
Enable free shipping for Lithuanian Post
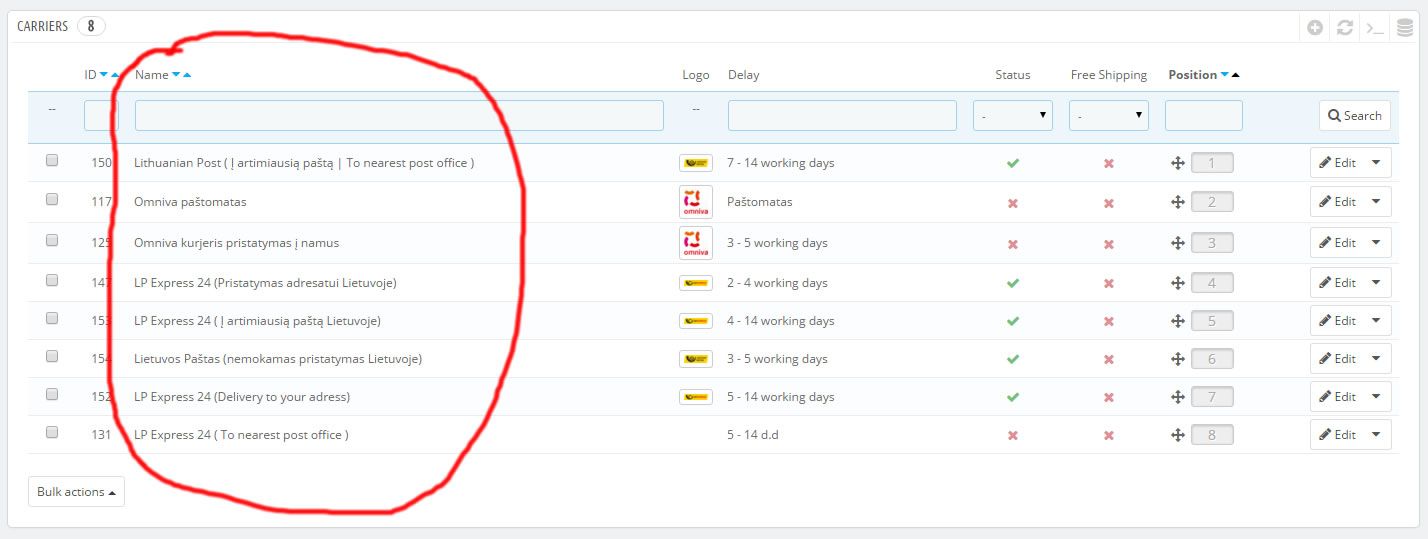pyautogui.click(x=1108, y=163)
